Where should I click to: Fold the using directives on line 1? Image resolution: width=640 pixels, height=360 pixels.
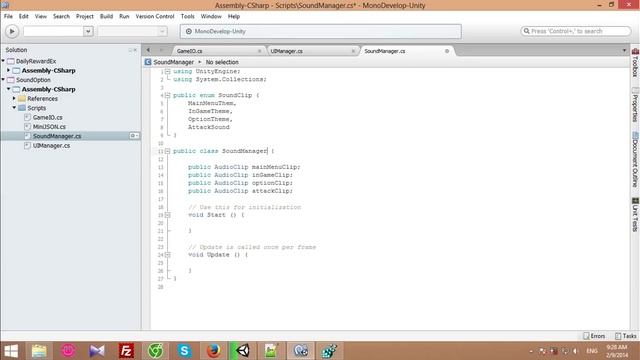tap(167, 71)
